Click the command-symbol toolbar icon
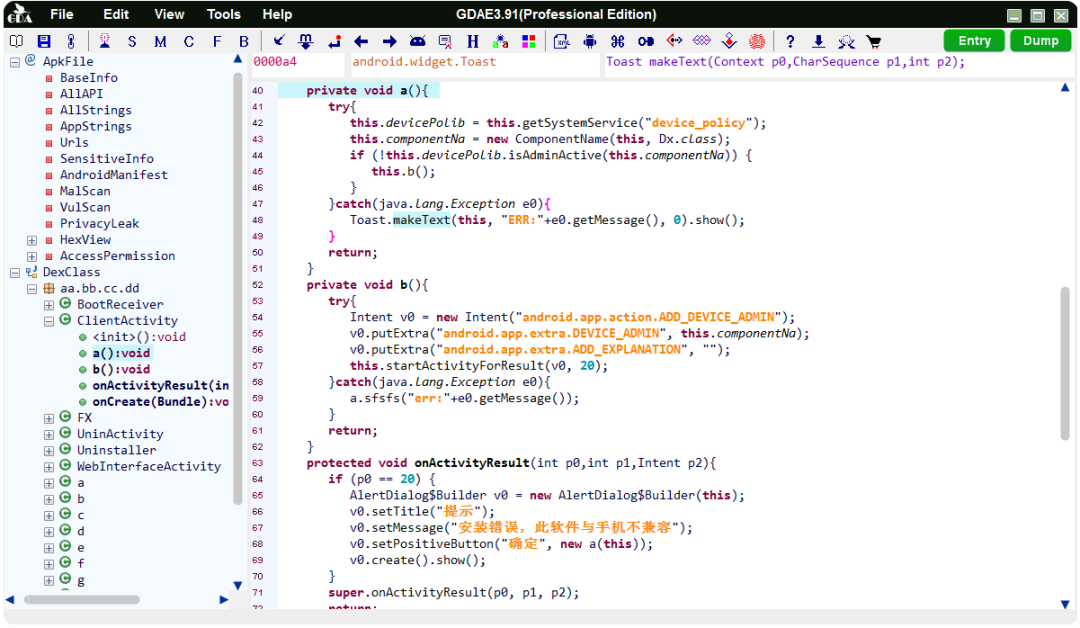This screenshot has width=1080, height=628. pyautogui.click(x=617, y=41)
